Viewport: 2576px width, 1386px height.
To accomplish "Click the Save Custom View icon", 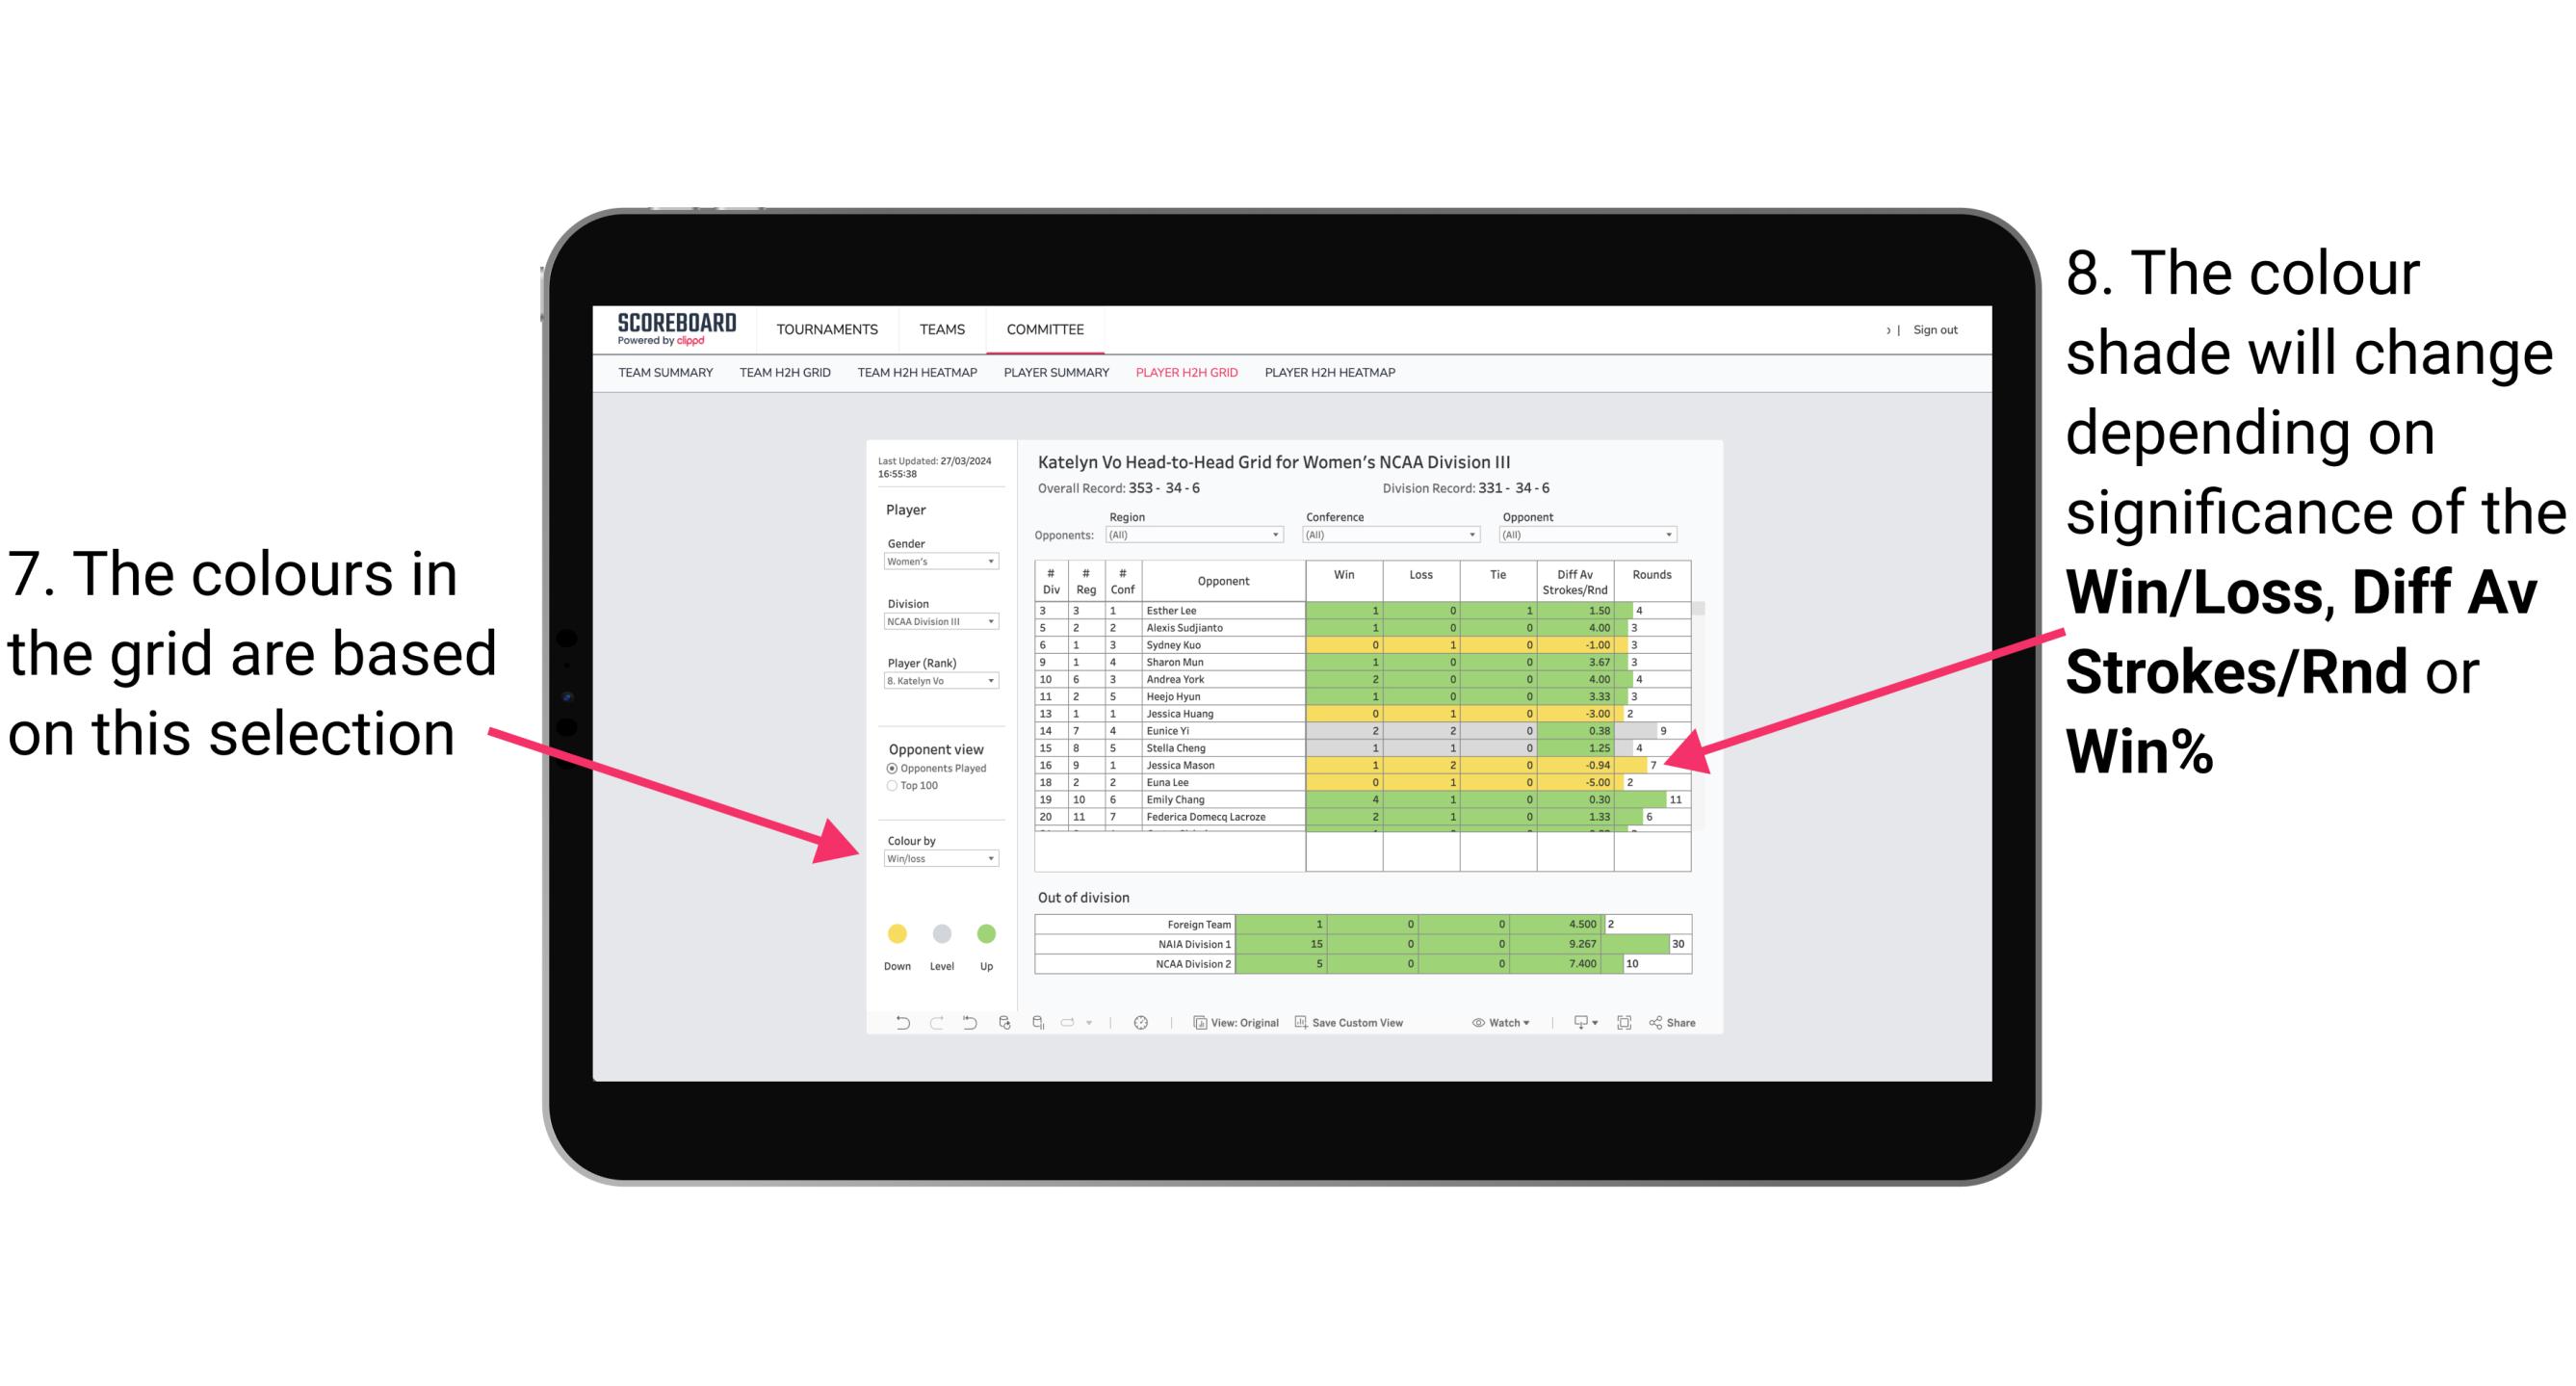I will pyautogui.click(x=1300, y=1026).
